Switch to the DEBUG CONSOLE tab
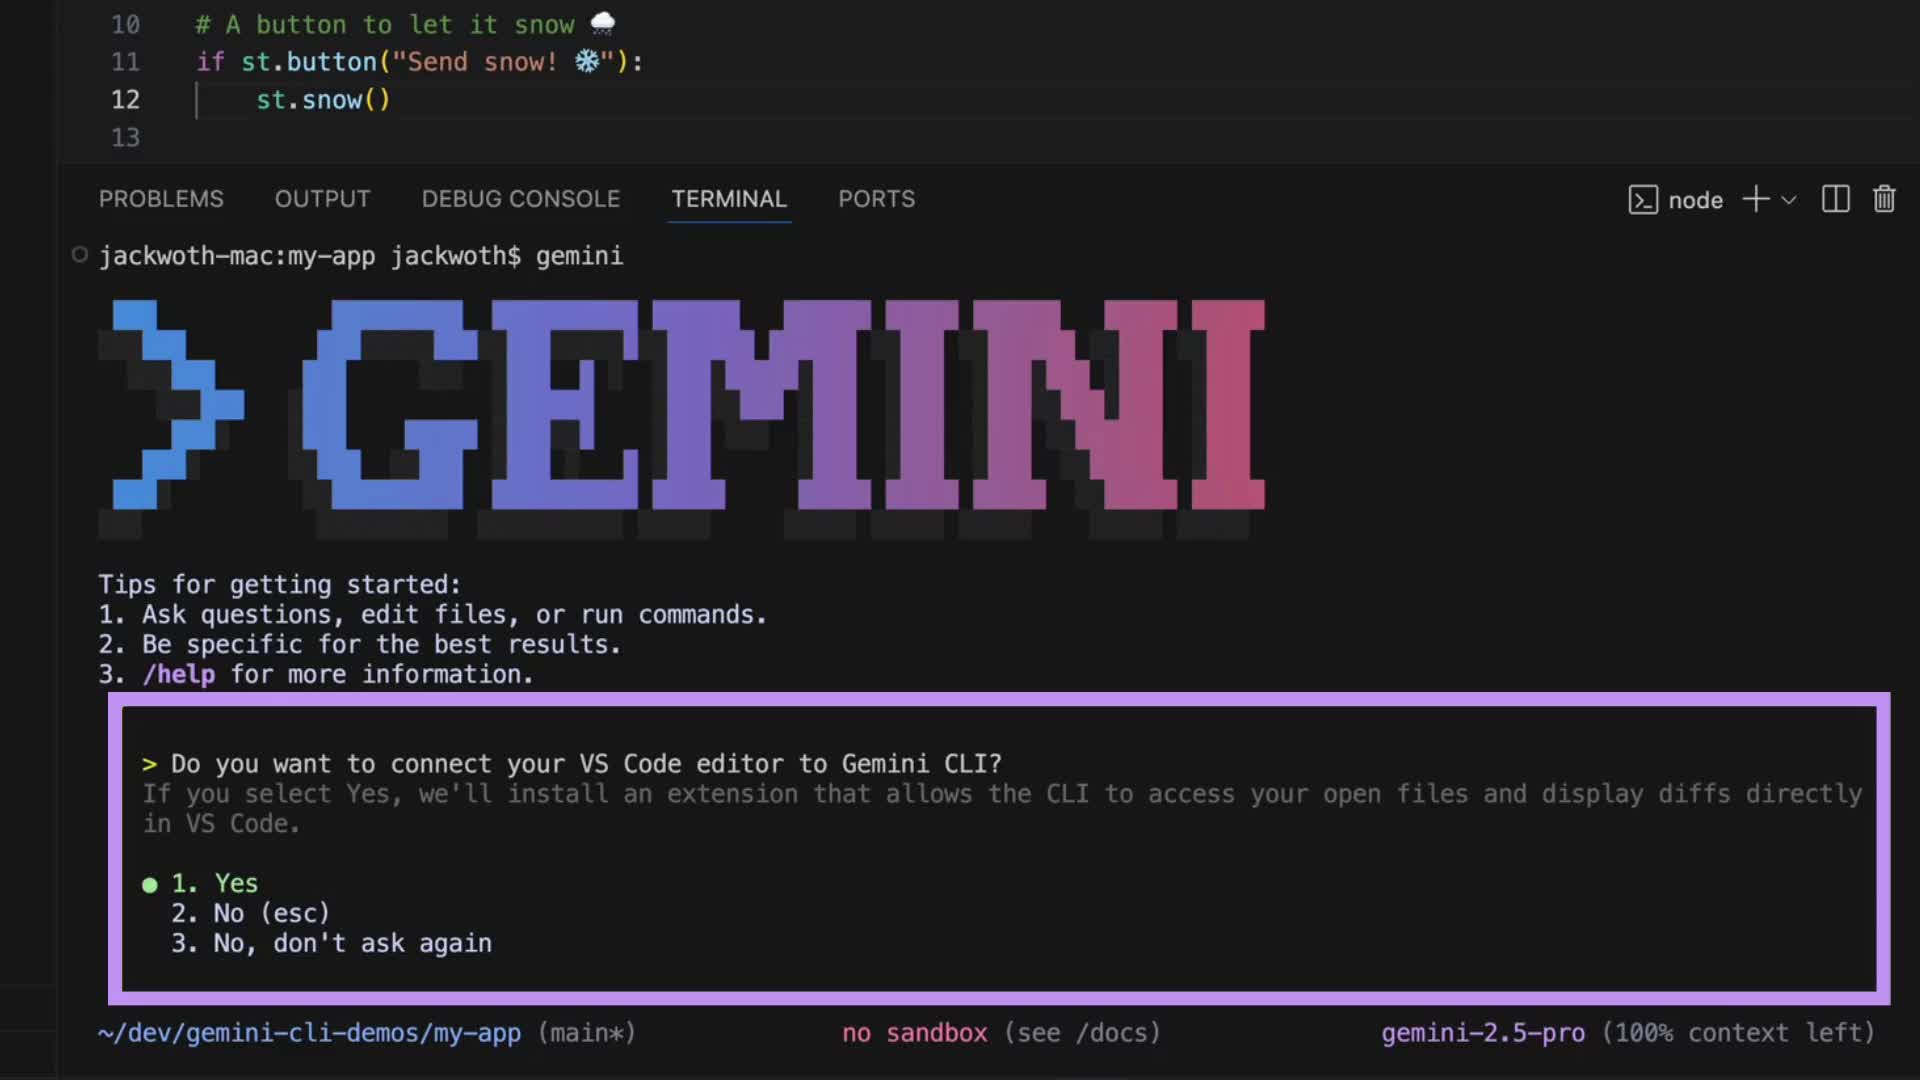This screenshot has height=1080, width=1920. tap(520, 199)
